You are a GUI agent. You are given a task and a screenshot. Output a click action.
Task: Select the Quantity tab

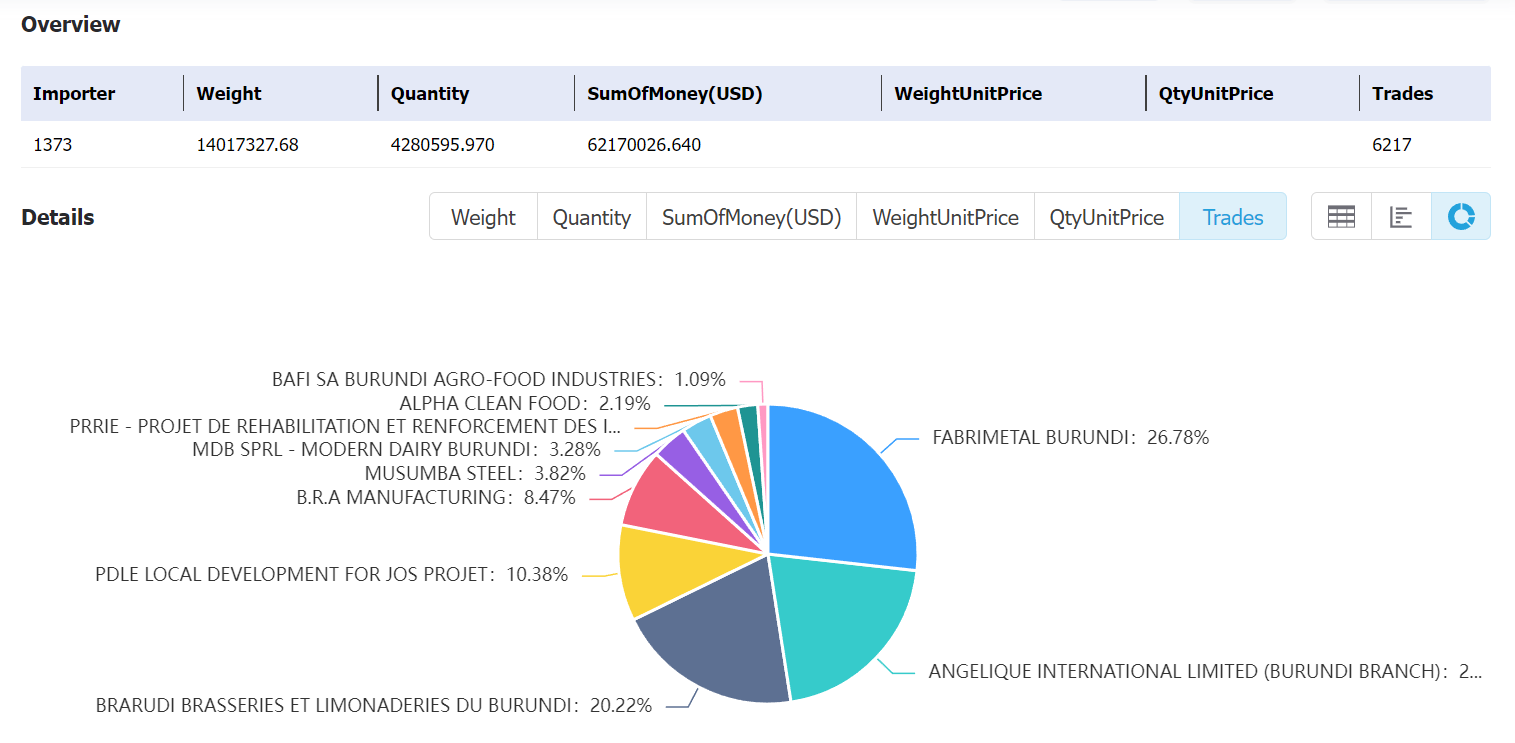[x=592, y=217]
